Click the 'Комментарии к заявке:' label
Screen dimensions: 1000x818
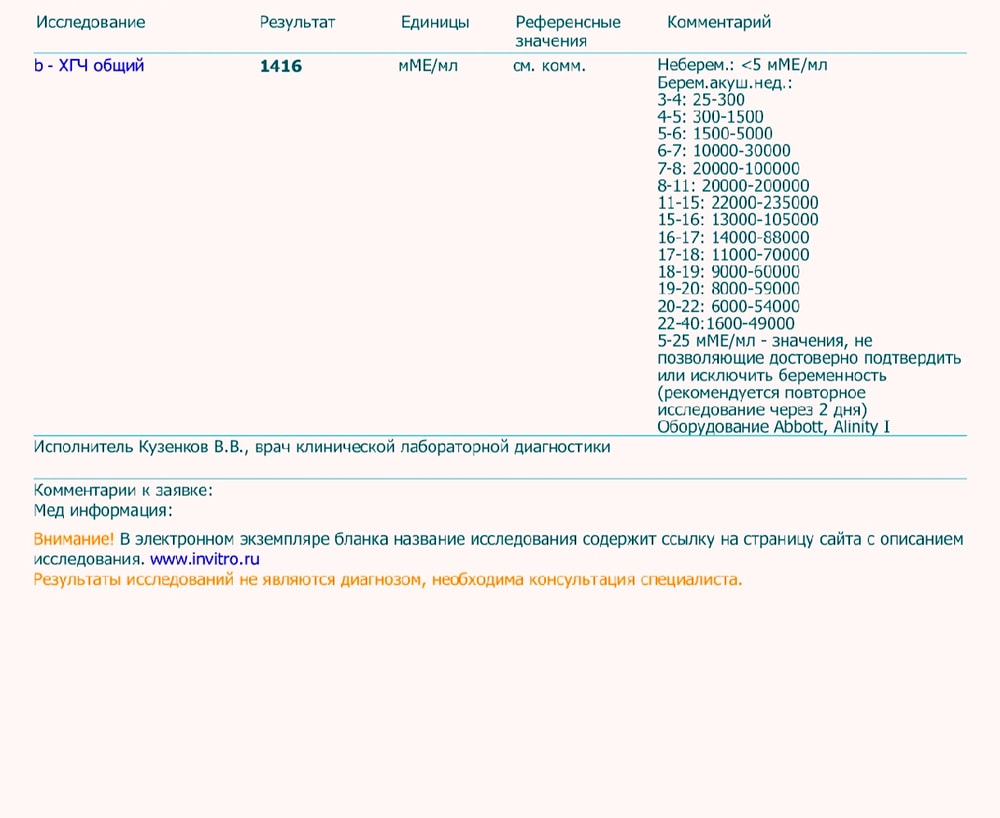tap(123, 490)
